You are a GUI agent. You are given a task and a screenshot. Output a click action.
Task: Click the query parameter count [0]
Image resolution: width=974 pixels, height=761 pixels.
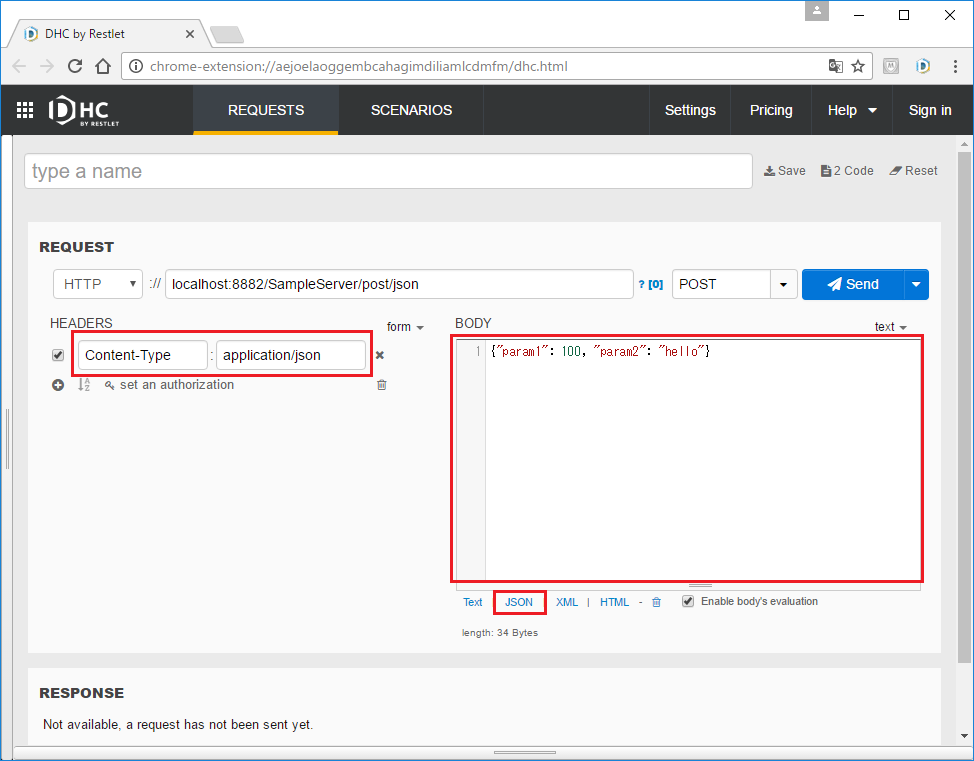pos(655,285)
